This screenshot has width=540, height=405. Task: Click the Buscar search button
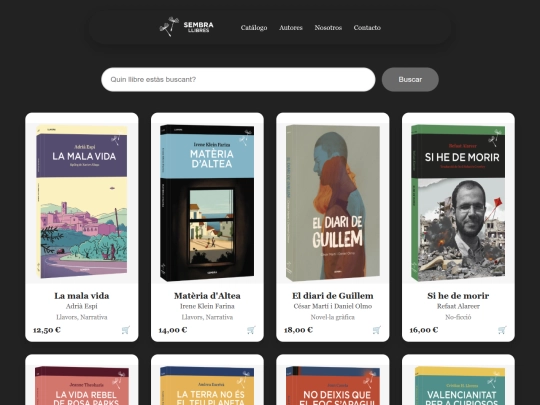[410, 80]
